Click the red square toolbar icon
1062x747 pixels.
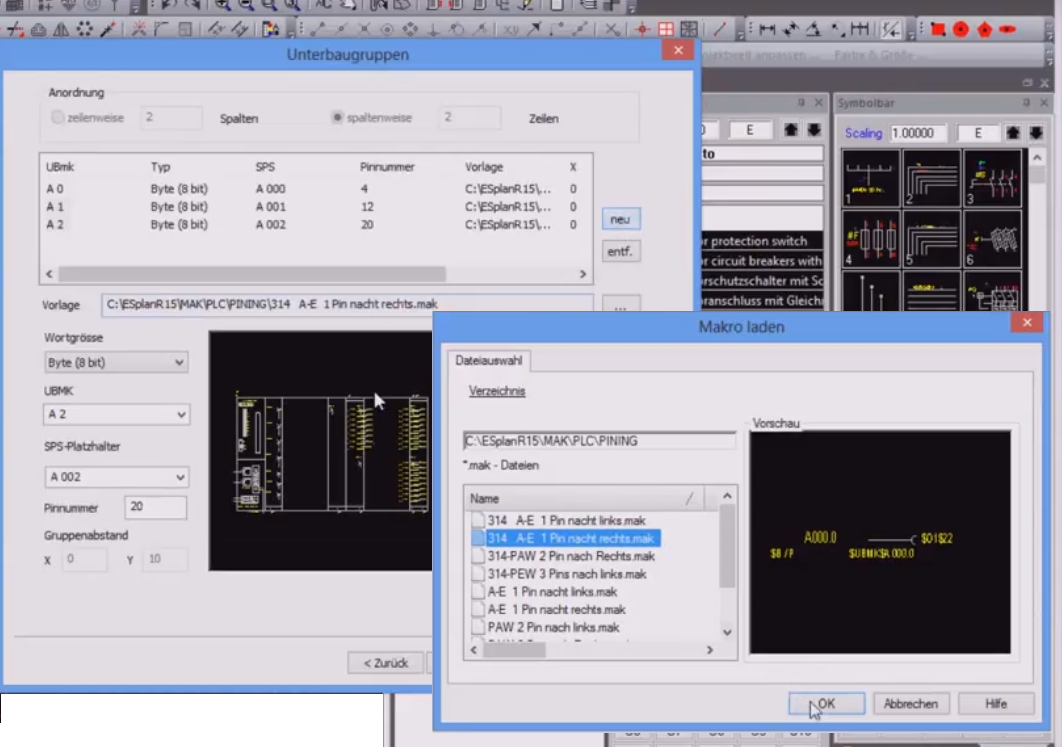[x=937, y=29]
